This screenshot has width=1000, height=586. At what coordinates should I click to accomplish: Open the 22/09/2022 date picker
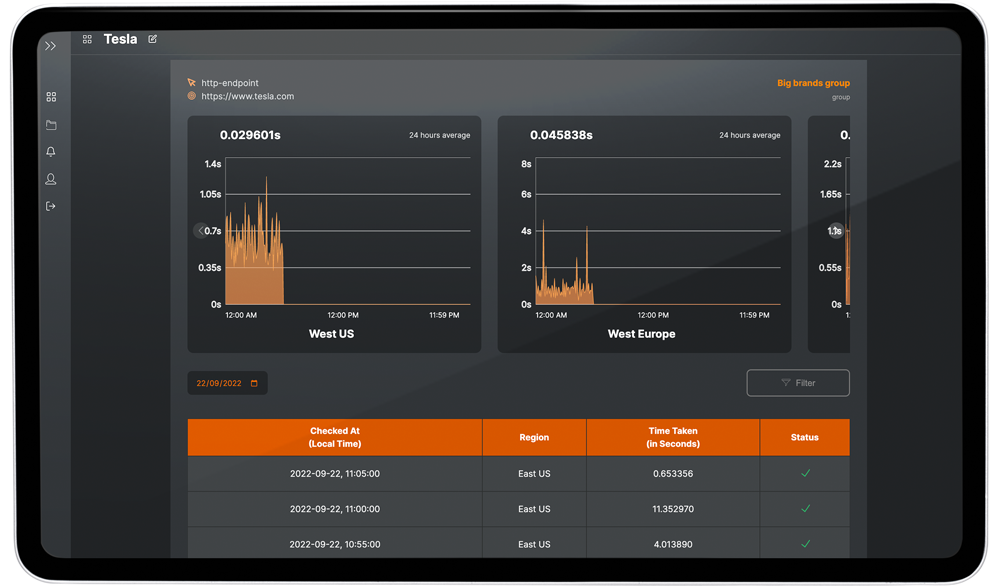227,383
